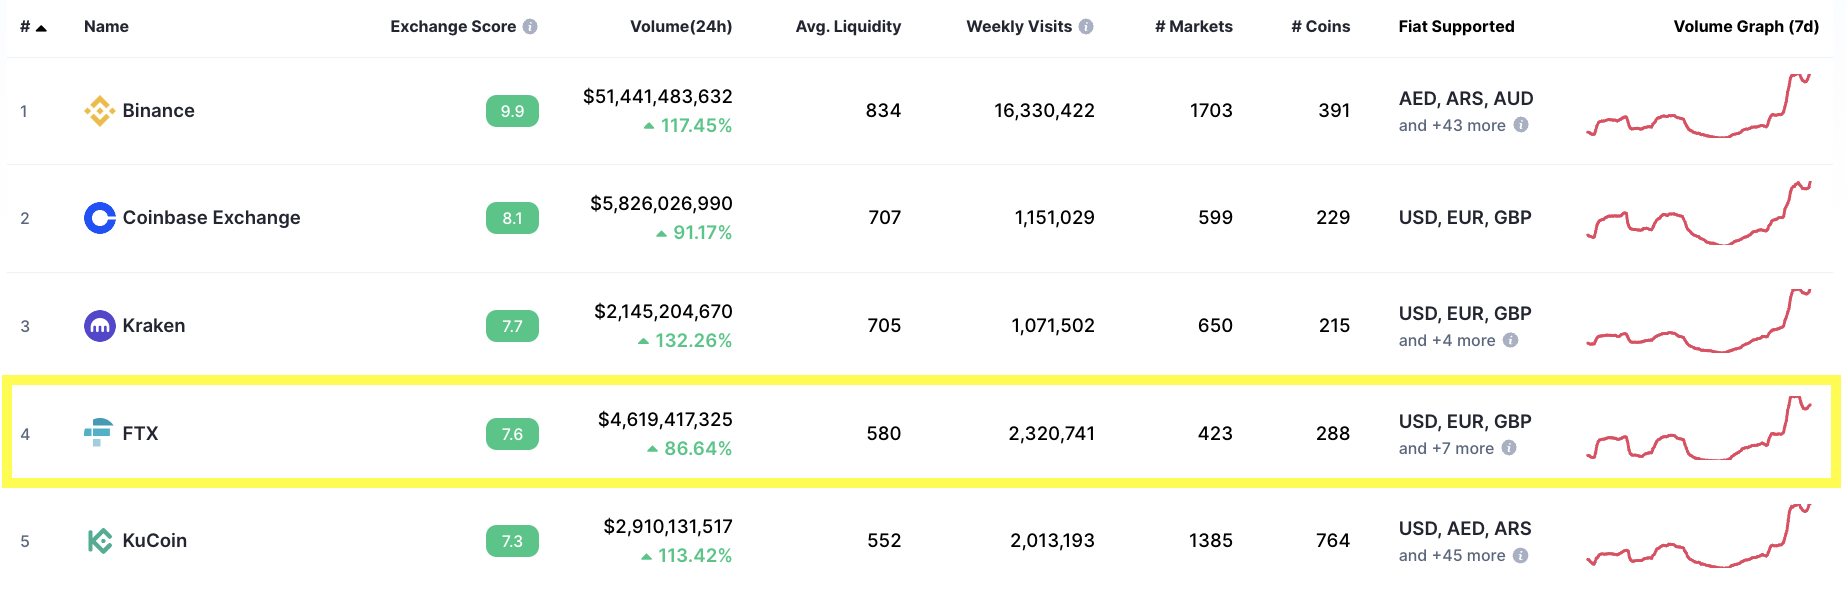Viewport: 1846px width, 590px height.
Task: Click Coinbase weekly visits 1,151,029
Action: point(1054,218)
